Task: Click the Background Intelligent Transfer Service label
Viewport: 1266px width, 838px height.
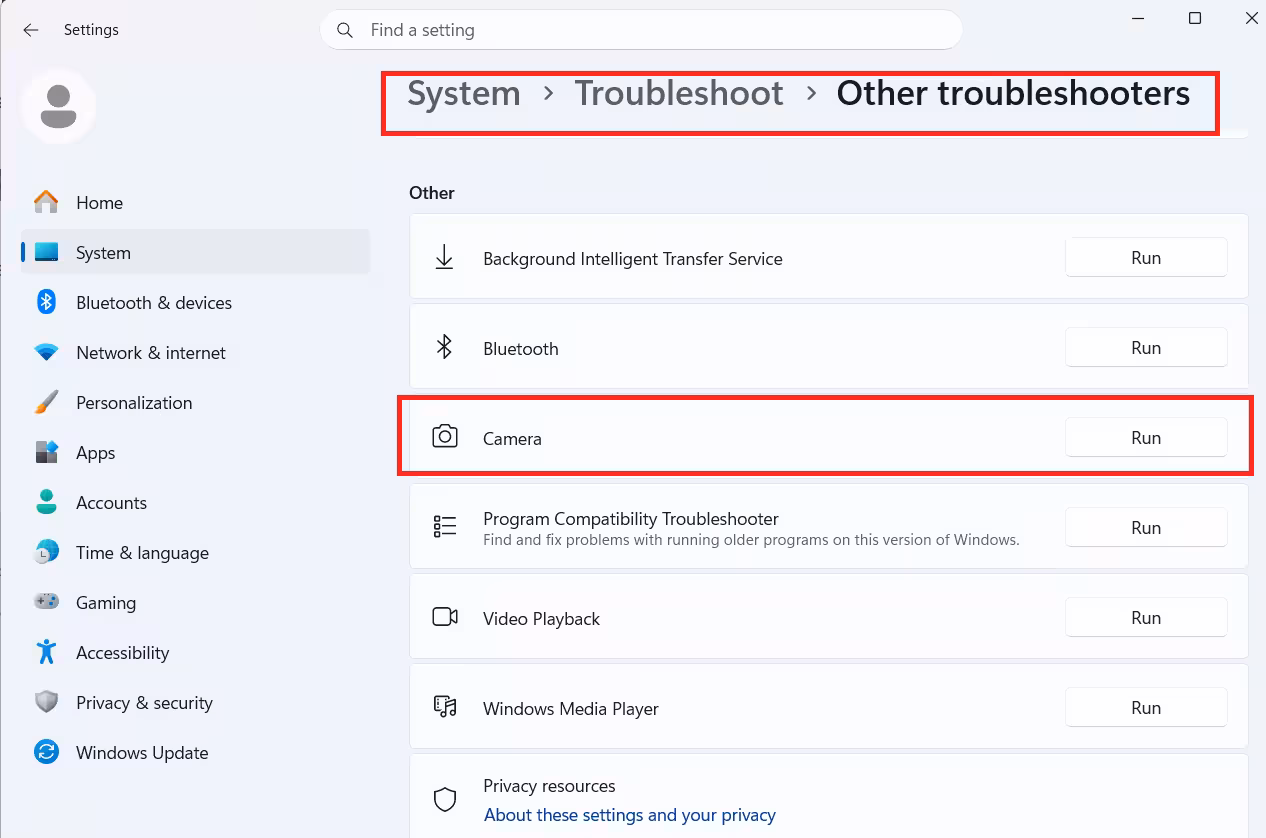Action: (633, 259)
